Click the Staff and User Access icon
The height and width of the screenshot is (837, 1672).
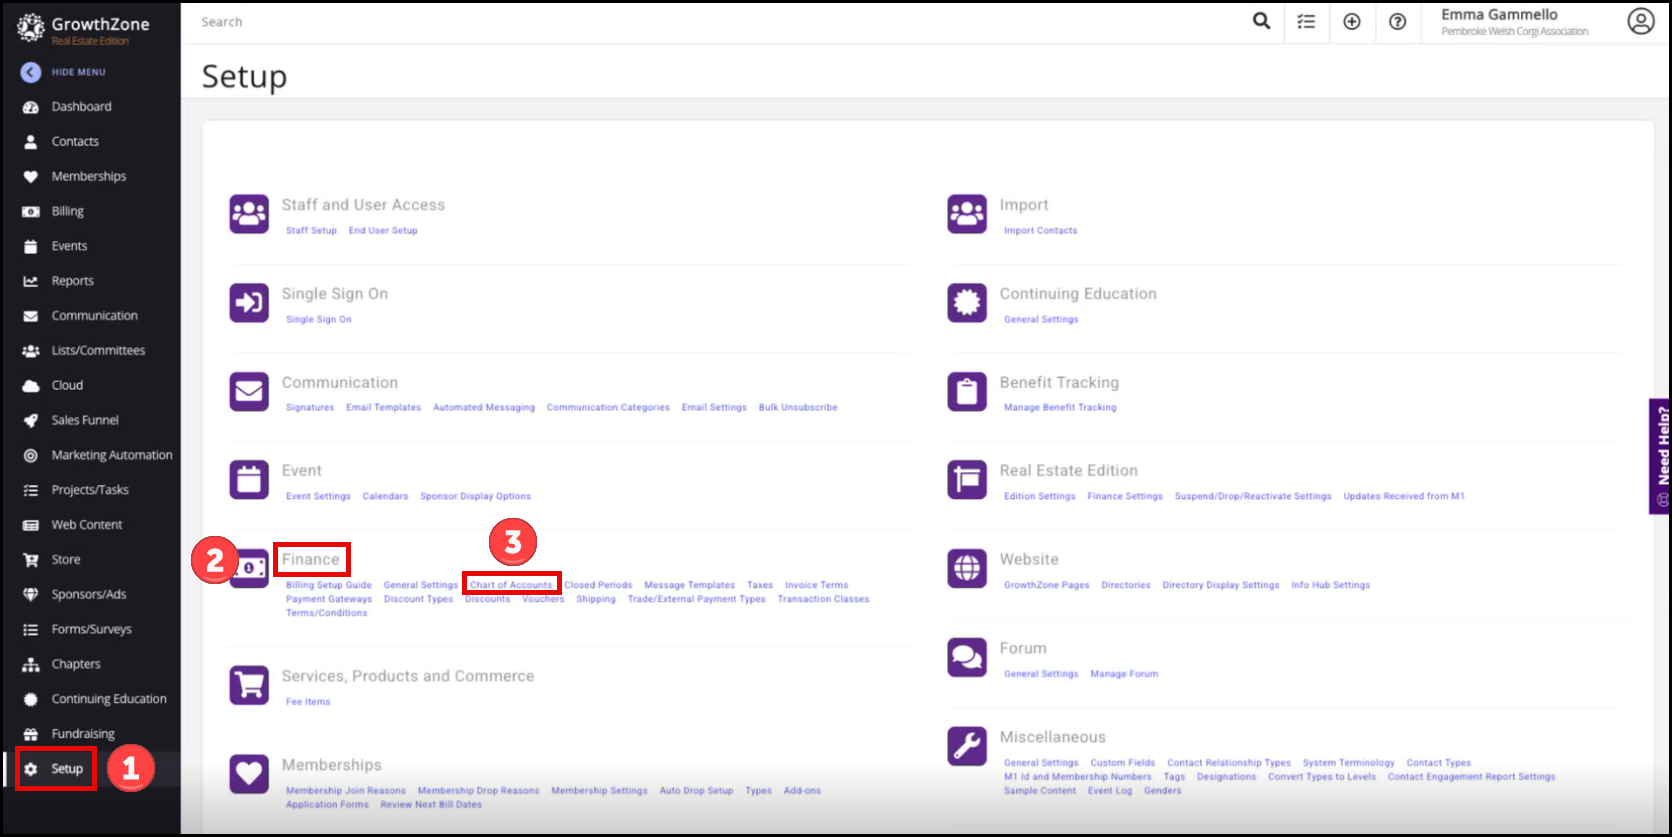[x=249, y=214]
